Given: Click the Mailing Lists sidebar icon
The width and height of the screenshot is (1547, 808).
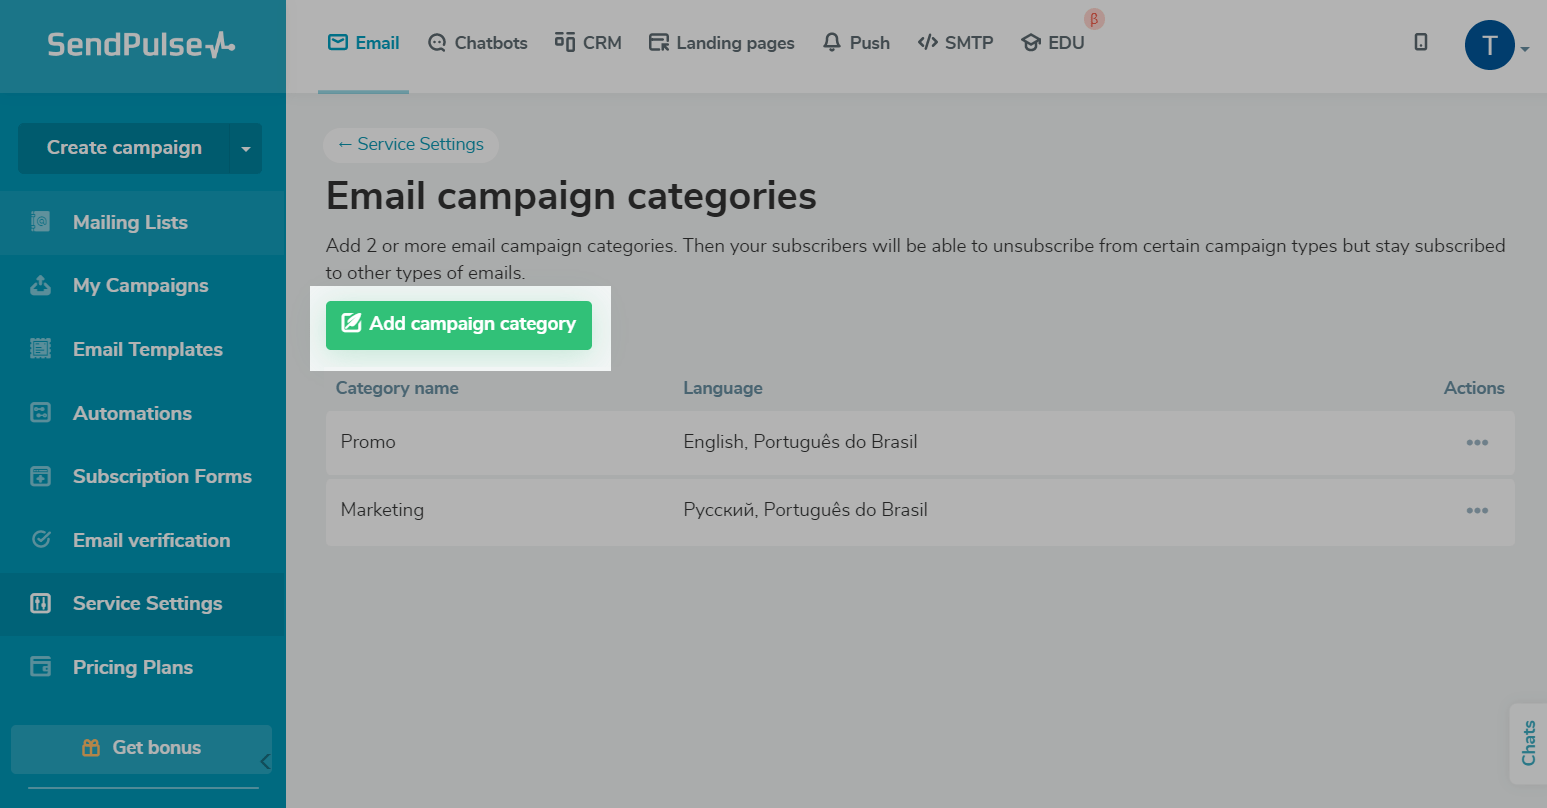Looking at the screenshot, I should (x=41, y=222).
